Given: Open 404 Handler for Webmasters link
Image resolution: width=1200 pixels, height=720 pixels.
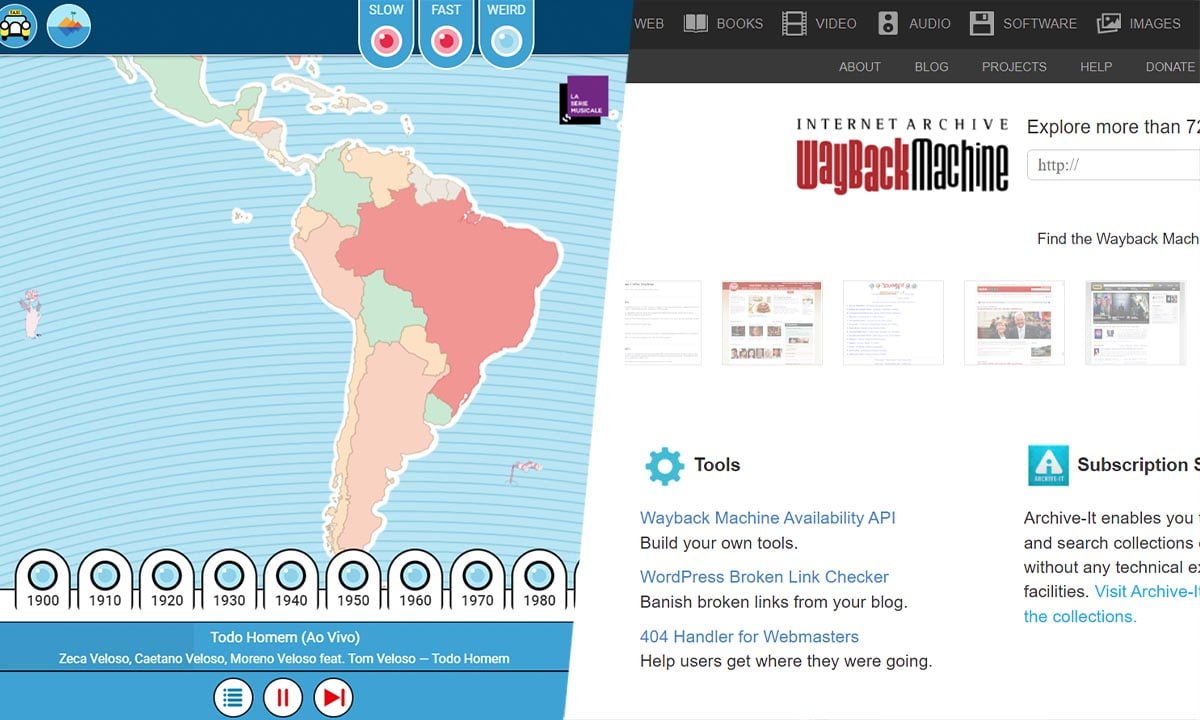Looking at the screenshot, I should coord(749,636).
